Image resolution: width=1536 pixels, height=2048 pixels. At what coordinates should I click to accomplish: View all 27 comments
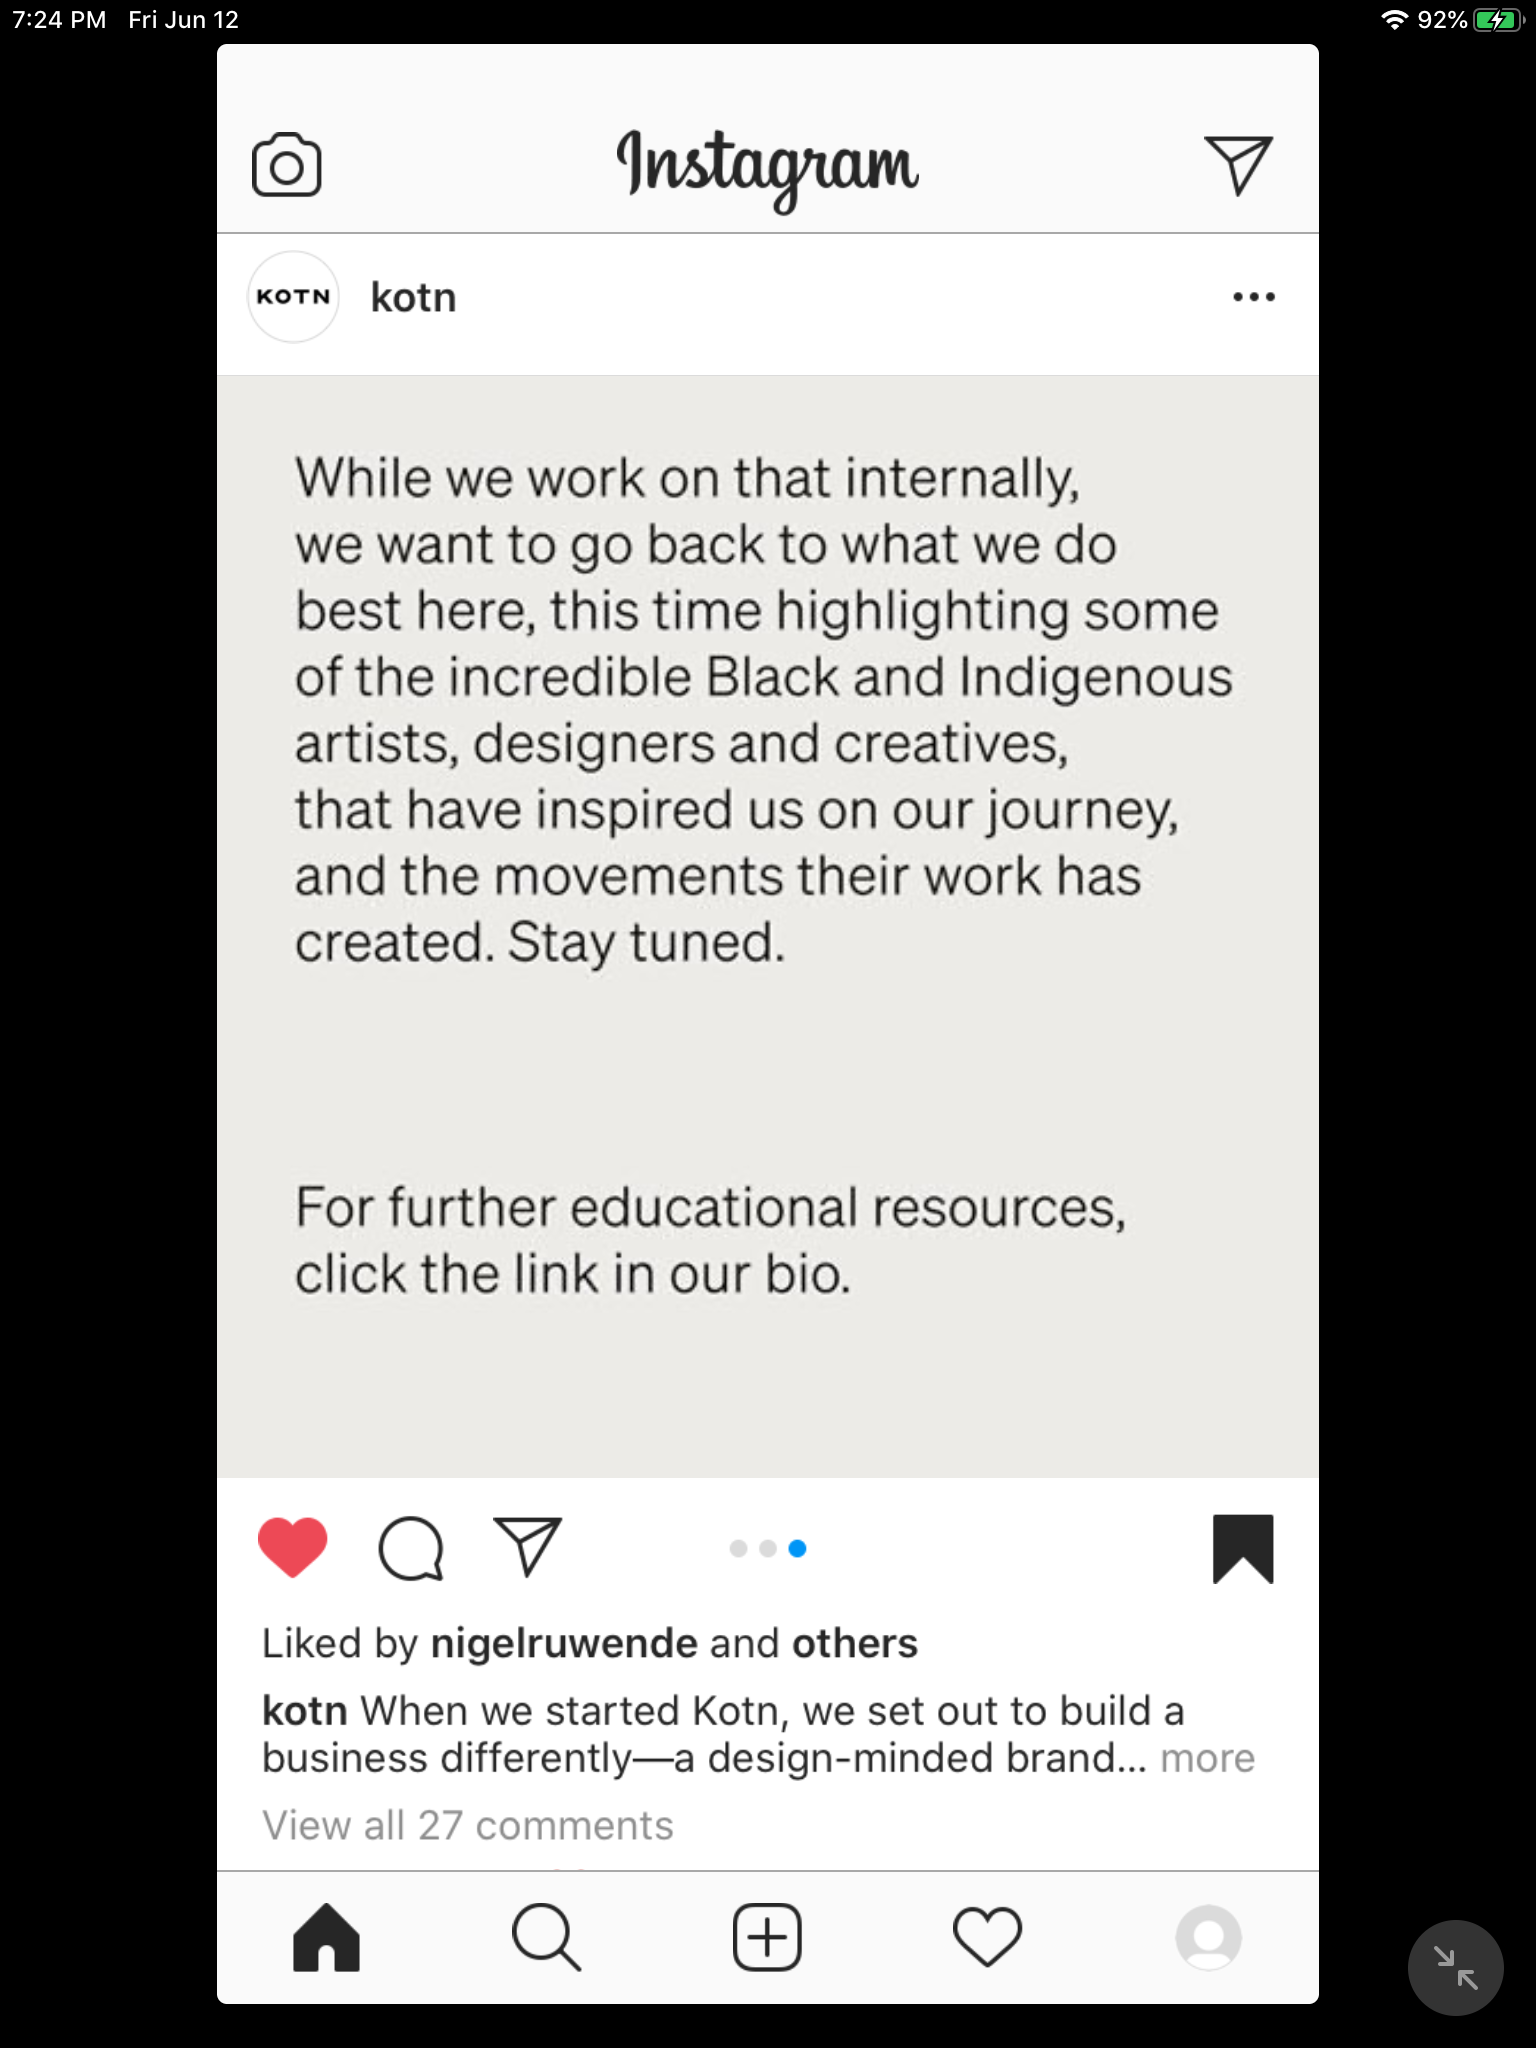click(467, 1825)
